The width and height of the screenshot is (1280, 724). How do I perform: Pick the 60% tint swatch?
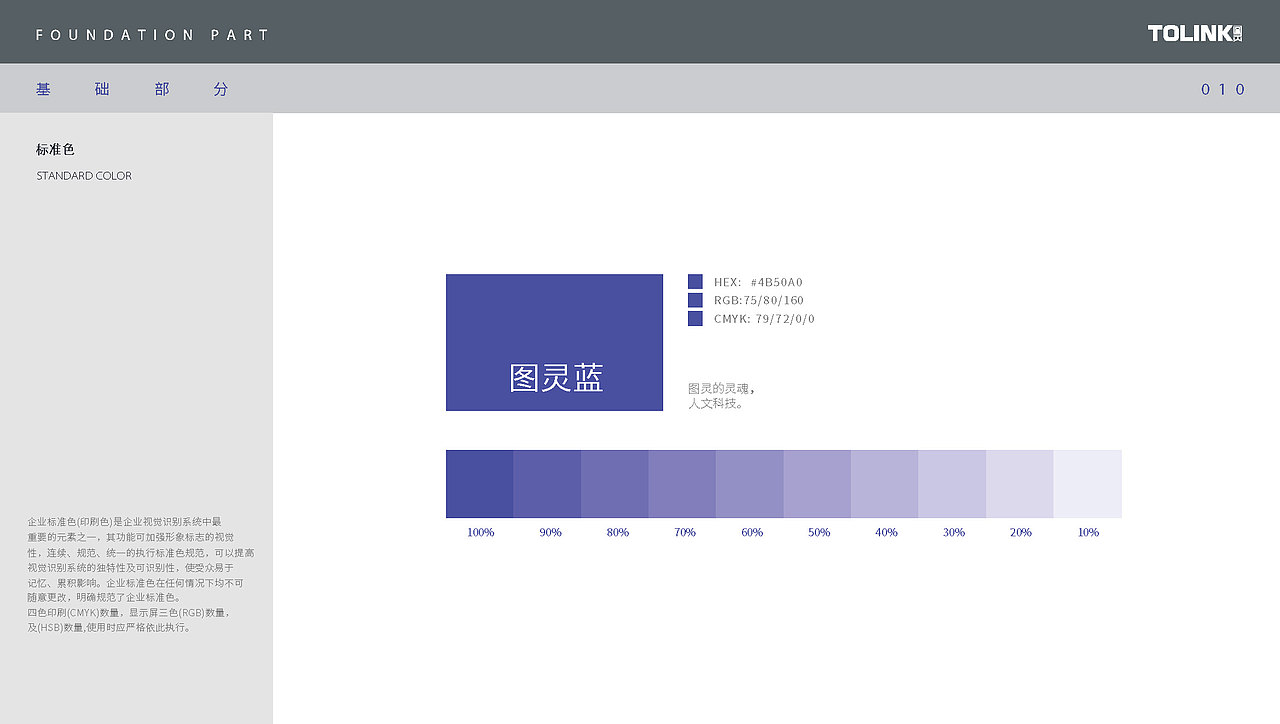(x=750, y=484)
